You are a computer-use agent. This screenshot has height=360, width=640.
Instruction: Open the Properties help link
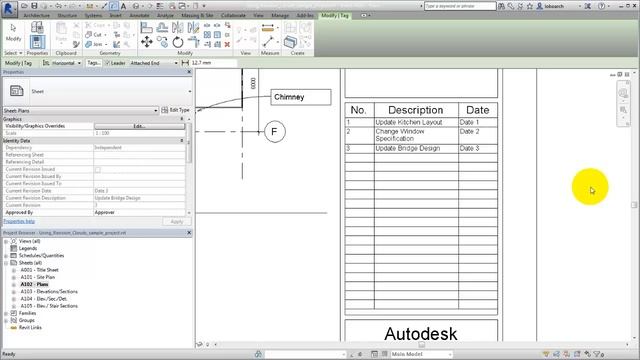[19, 221]
